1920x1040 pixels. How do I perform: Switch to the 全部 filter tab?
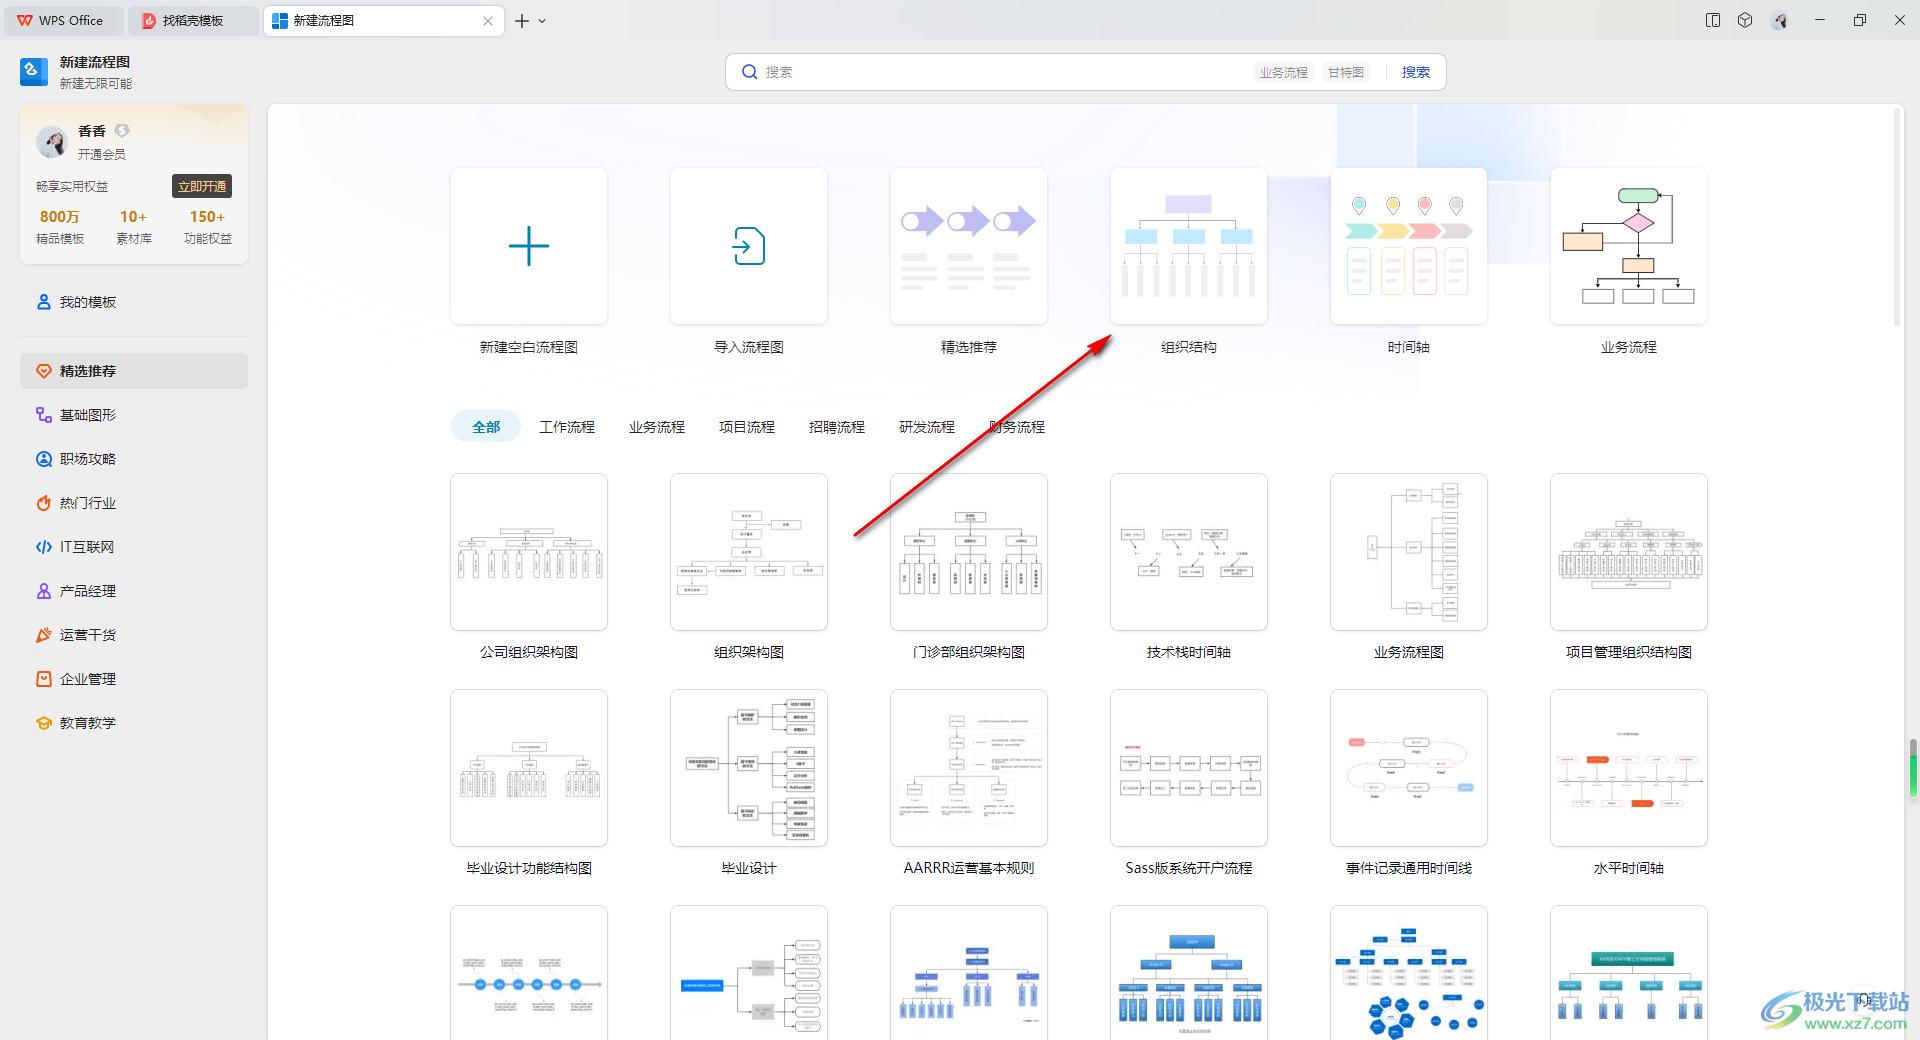486,427
